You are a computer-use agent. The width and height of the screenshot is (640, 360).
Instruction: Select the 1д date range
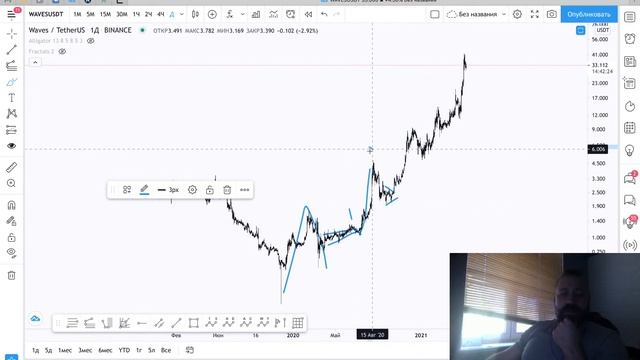coord(36,350)
